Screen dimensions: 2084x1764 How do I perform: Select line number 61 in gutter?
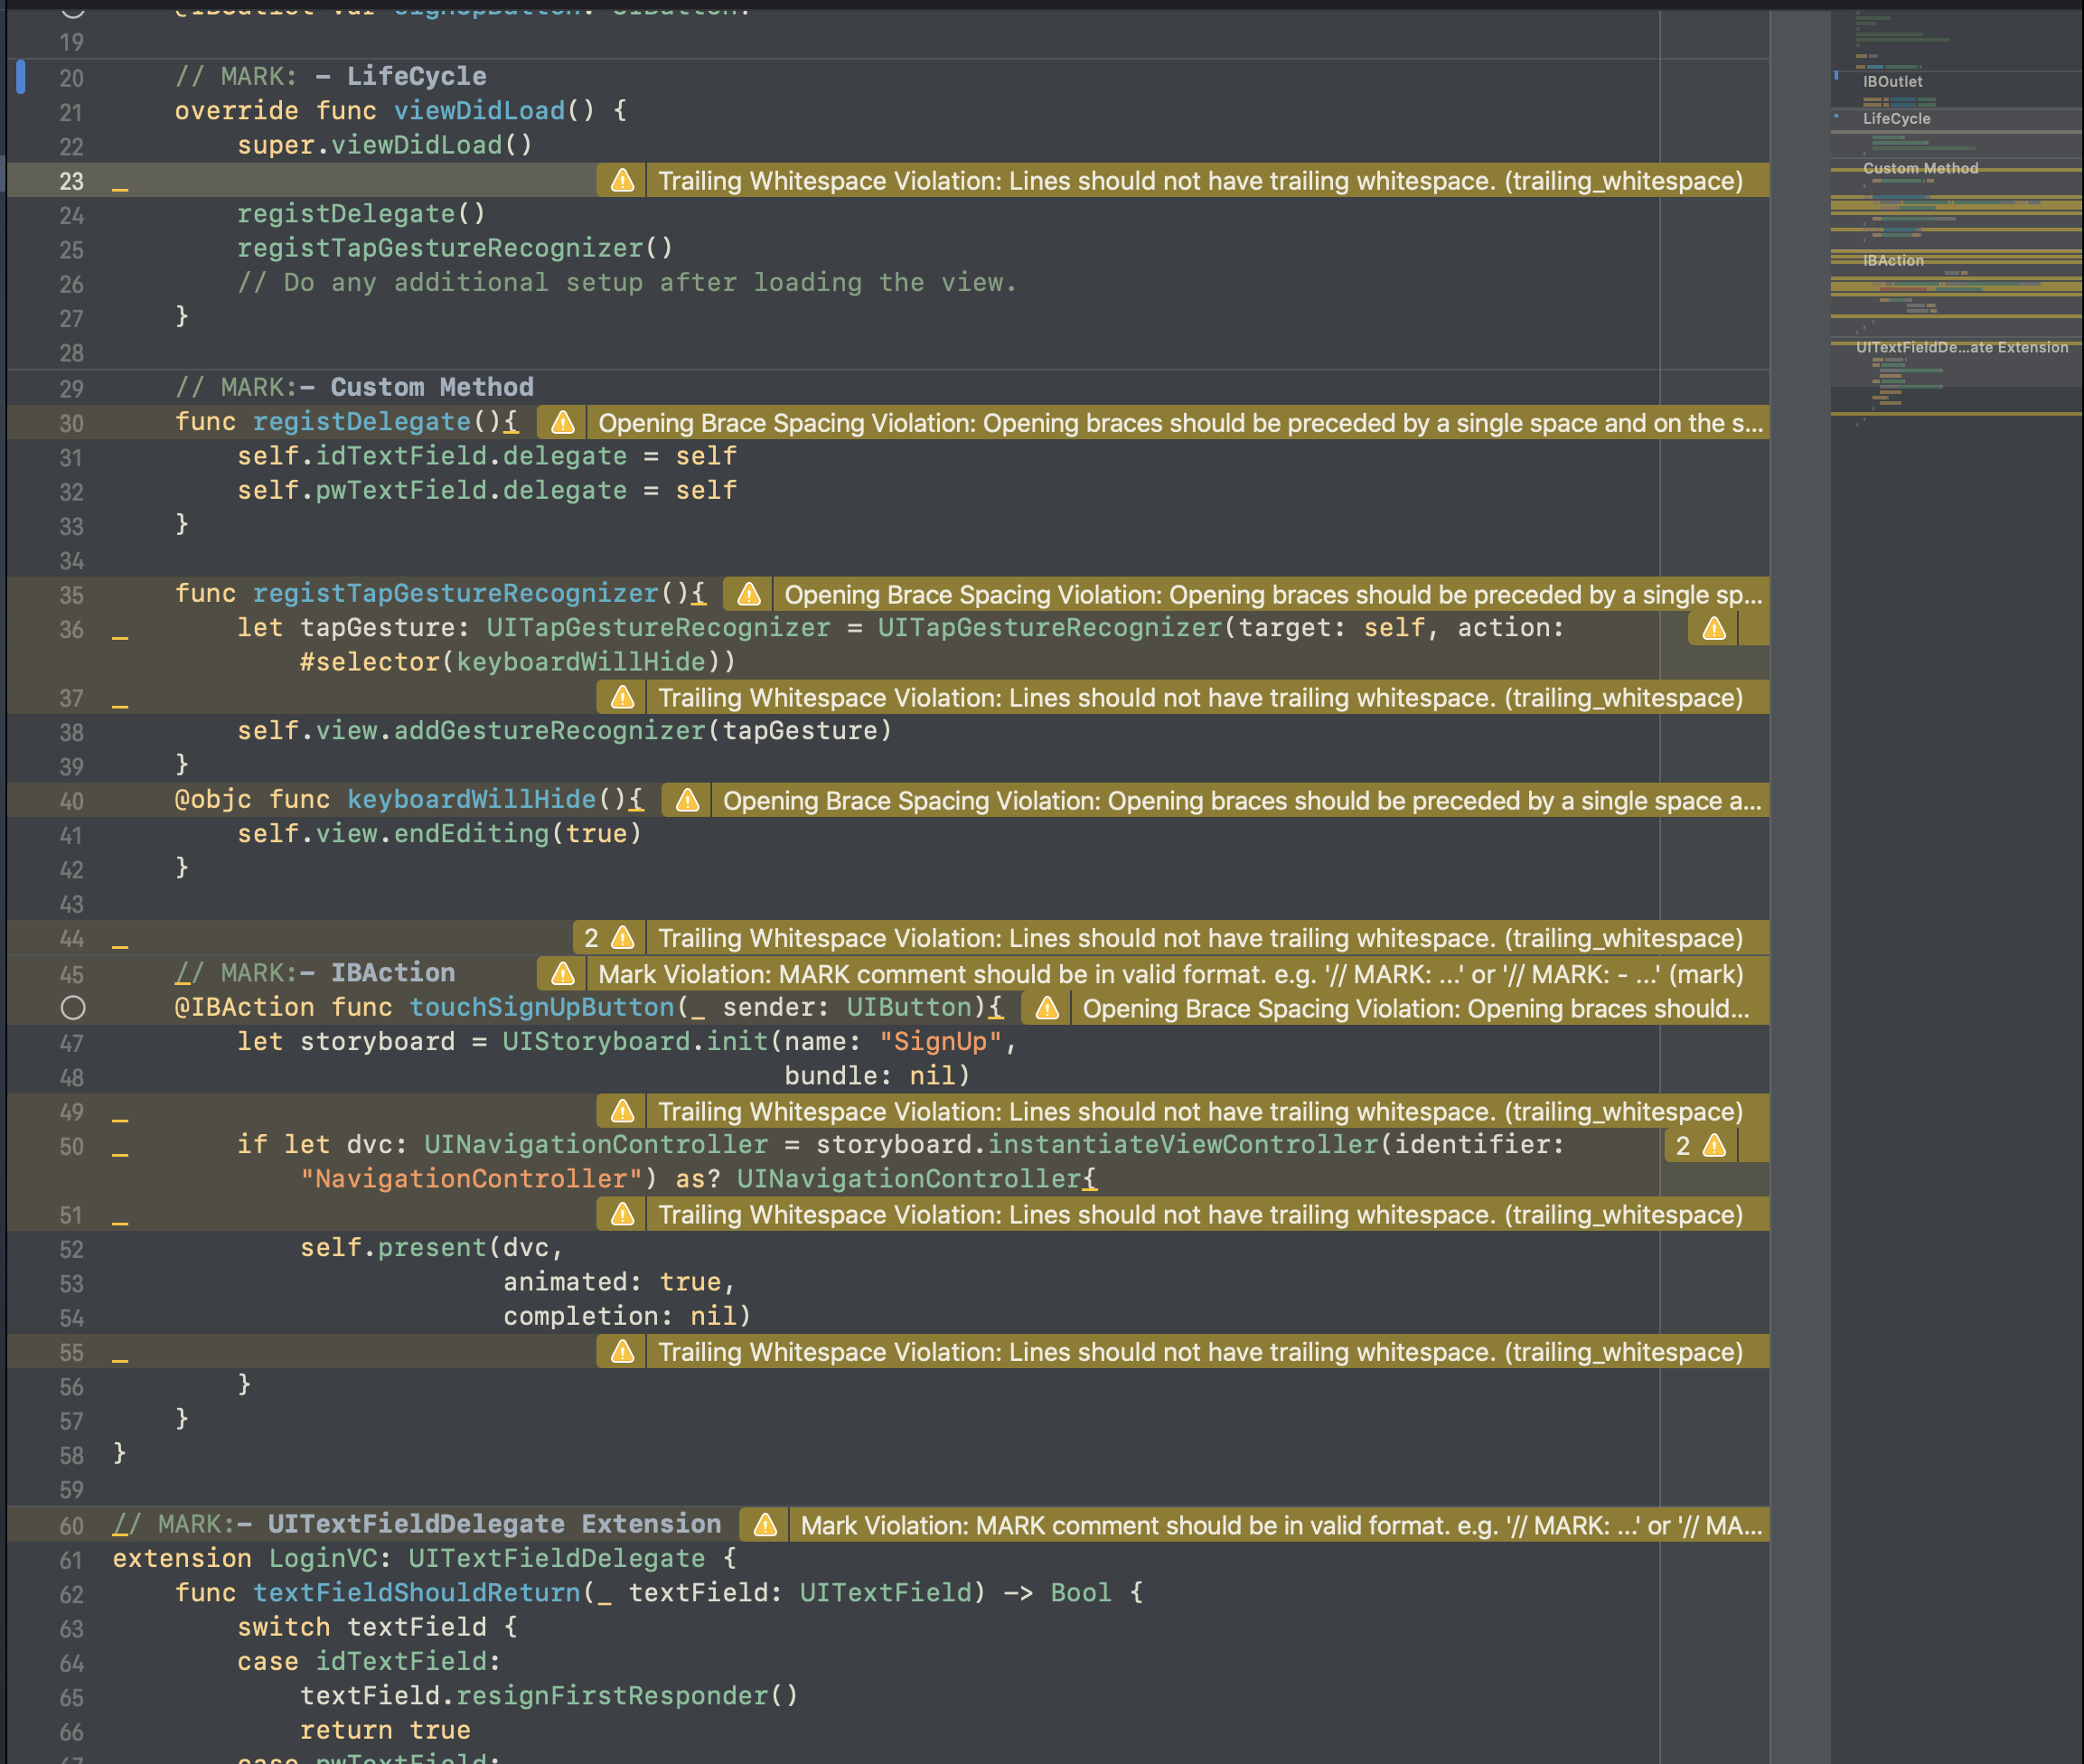(71, 1560)
